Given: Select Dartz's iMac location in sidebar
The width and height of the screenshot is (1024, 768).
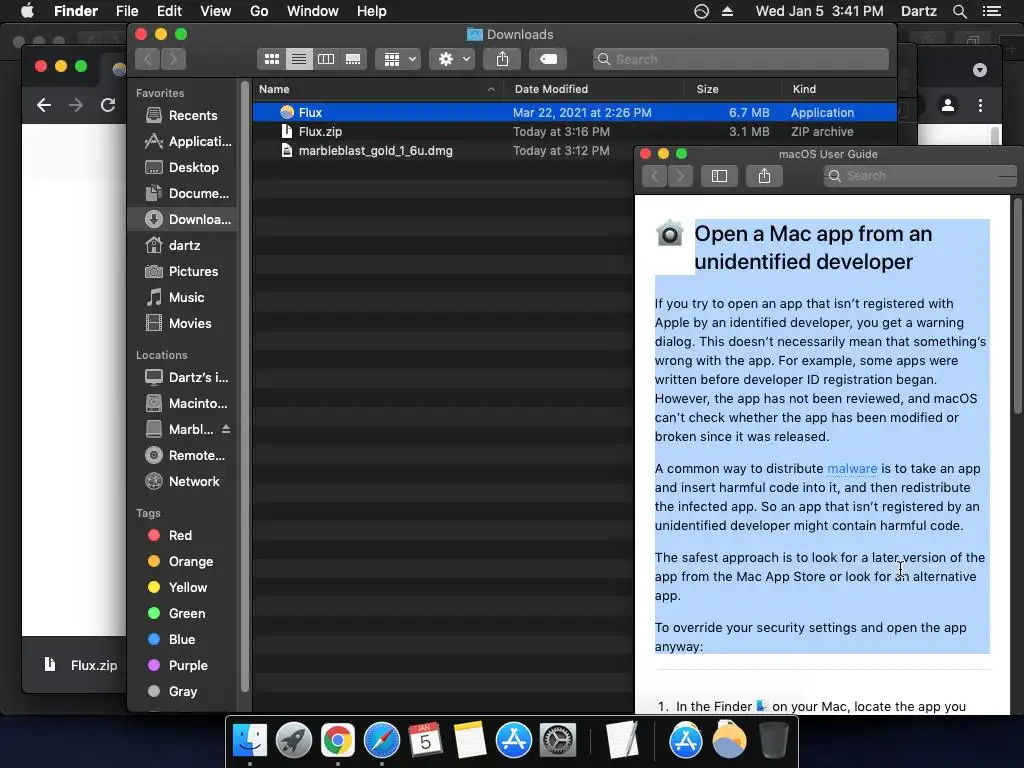Looking at the screenshot, I should (x=182, y=377).
